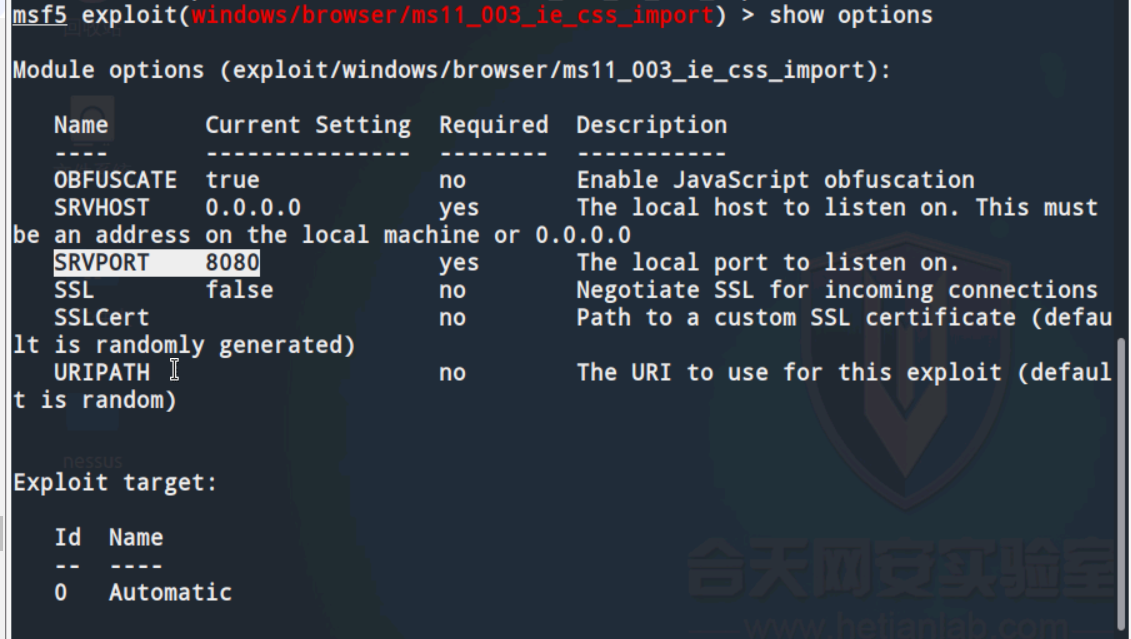Click the 0.0.0.0 SRVHOST current setting
Viewport: 1131px width, 639px height.
(x=252, y=207)
